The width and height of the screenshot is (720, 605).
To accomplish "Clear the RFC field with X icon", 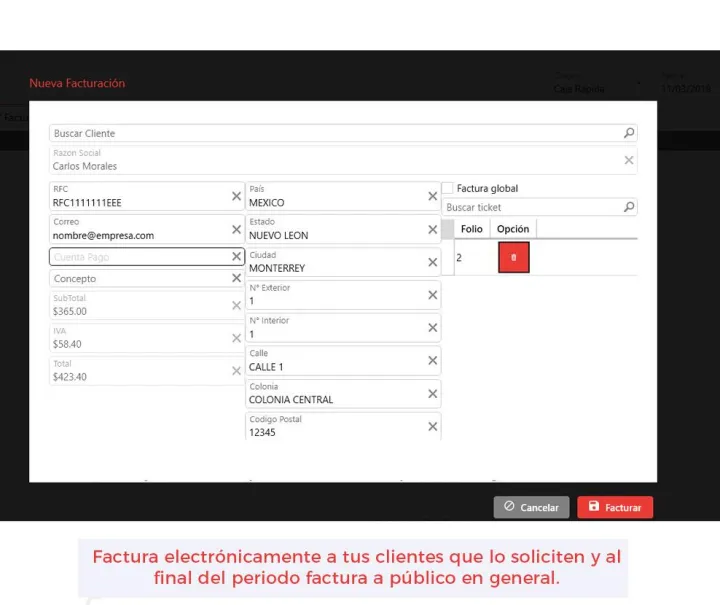I will pyautogui.click(x=237, y=197).
